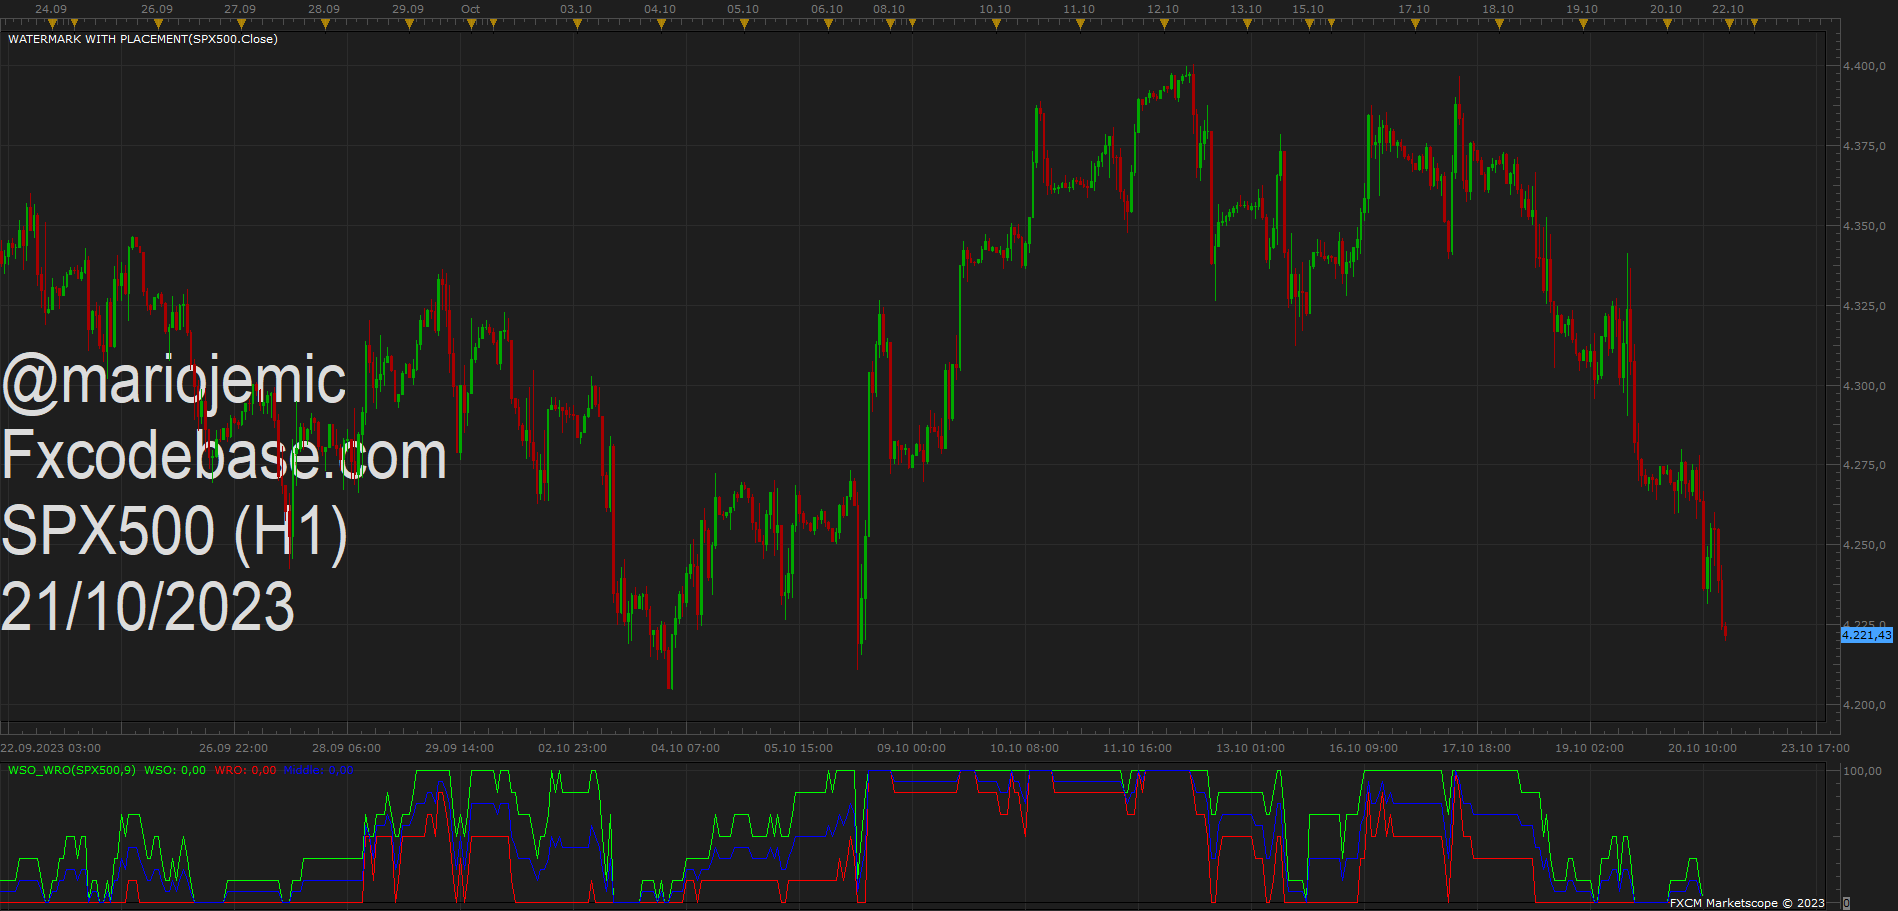Click the yellow day marker below 29.09
The height and width of the screenshot is (911, 1898).
409,24
